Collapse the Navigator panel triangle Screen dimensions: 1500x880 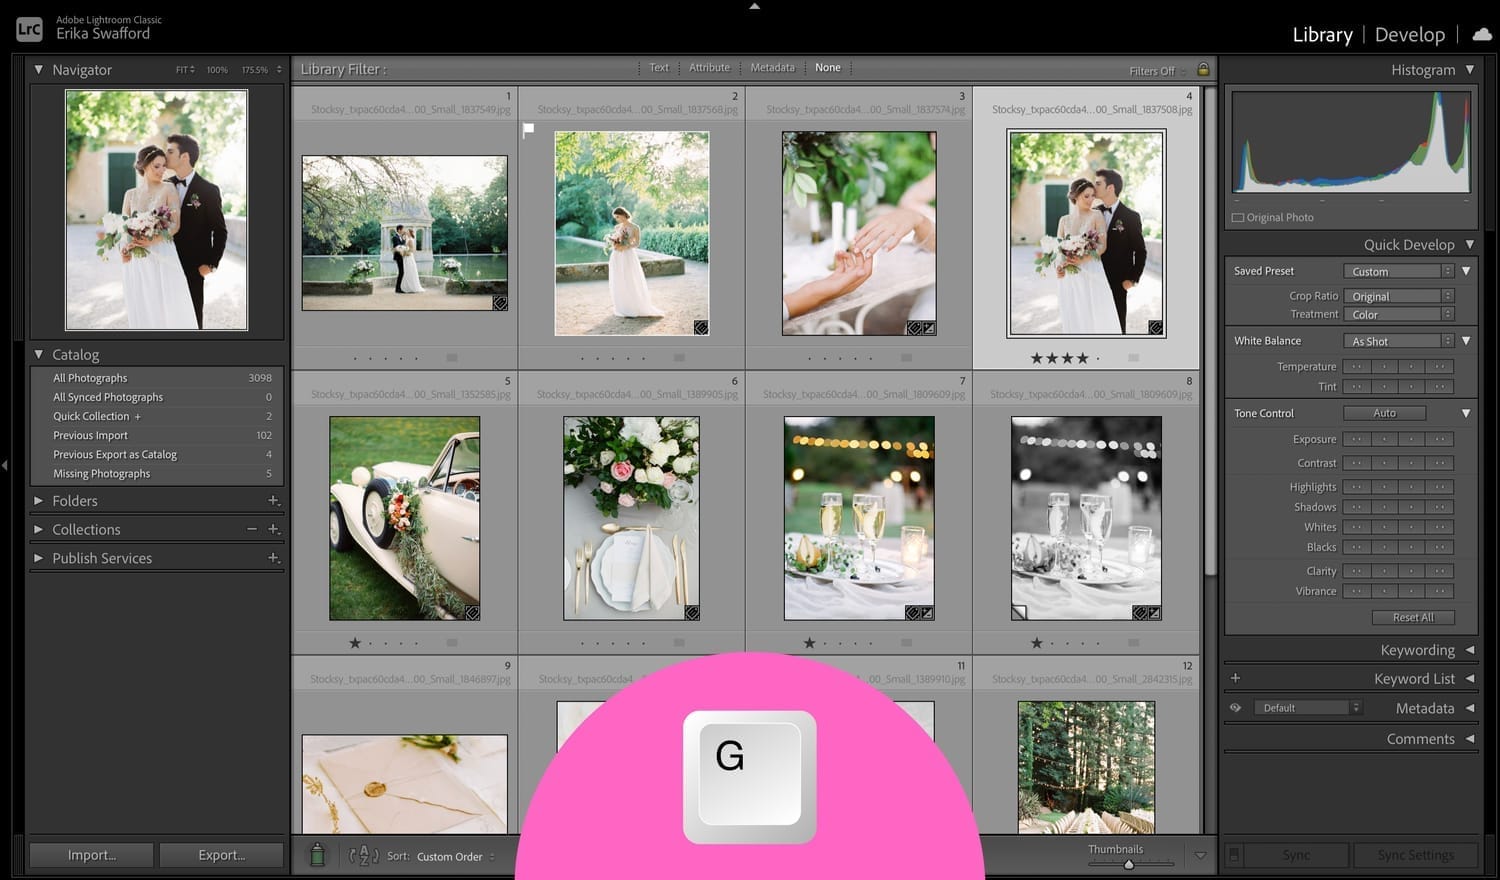coord(39,70)
